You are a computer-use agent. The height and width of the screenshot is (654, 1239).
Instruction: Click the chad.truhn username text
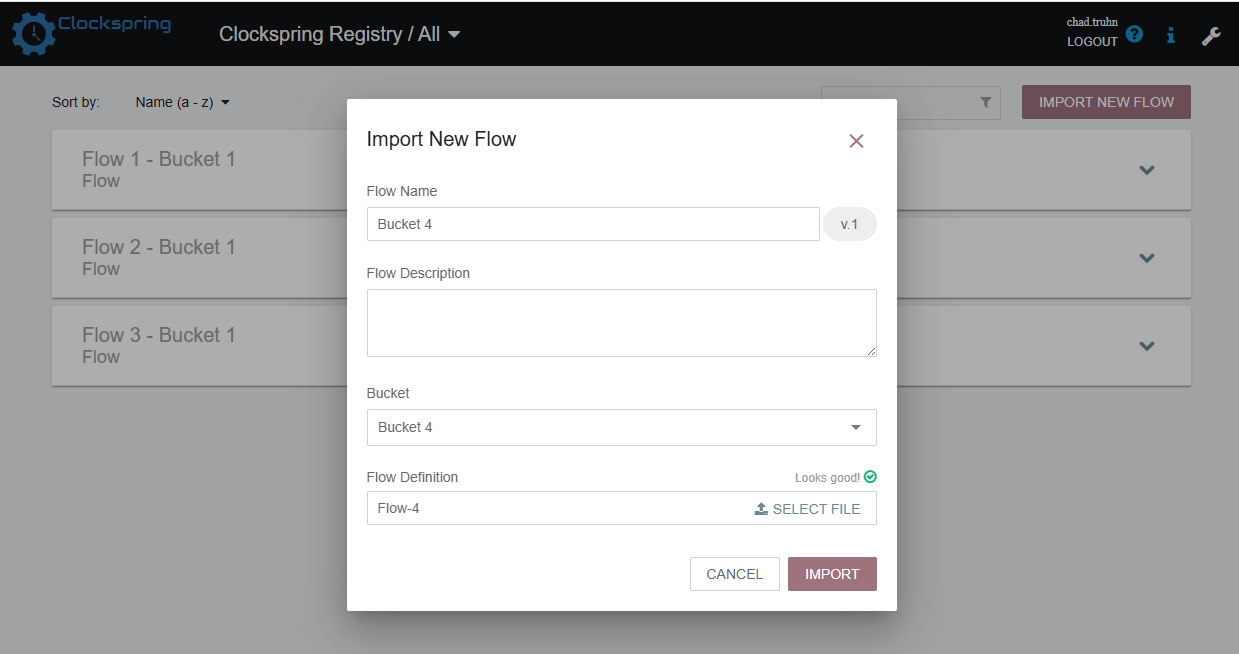click(1092, 22)
